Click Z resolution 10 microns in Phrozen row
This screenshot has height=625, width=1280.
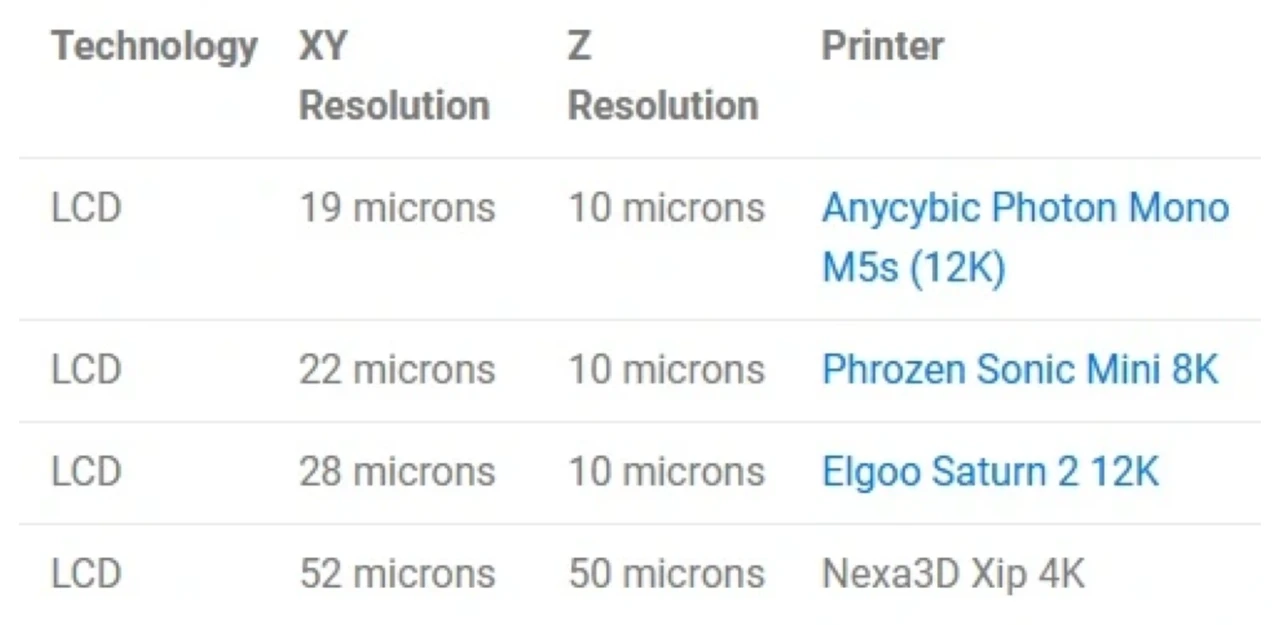pyautogui.click(x=667, y=370)
